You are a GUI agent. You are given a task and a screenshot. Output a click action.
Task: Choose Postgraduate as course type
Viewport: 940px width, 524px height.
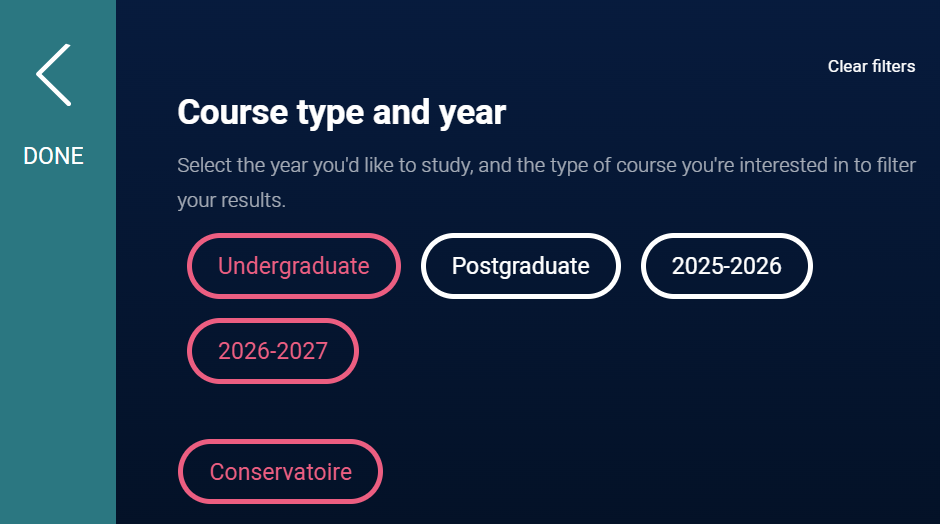pyautogui.click(x=520, y=266)
